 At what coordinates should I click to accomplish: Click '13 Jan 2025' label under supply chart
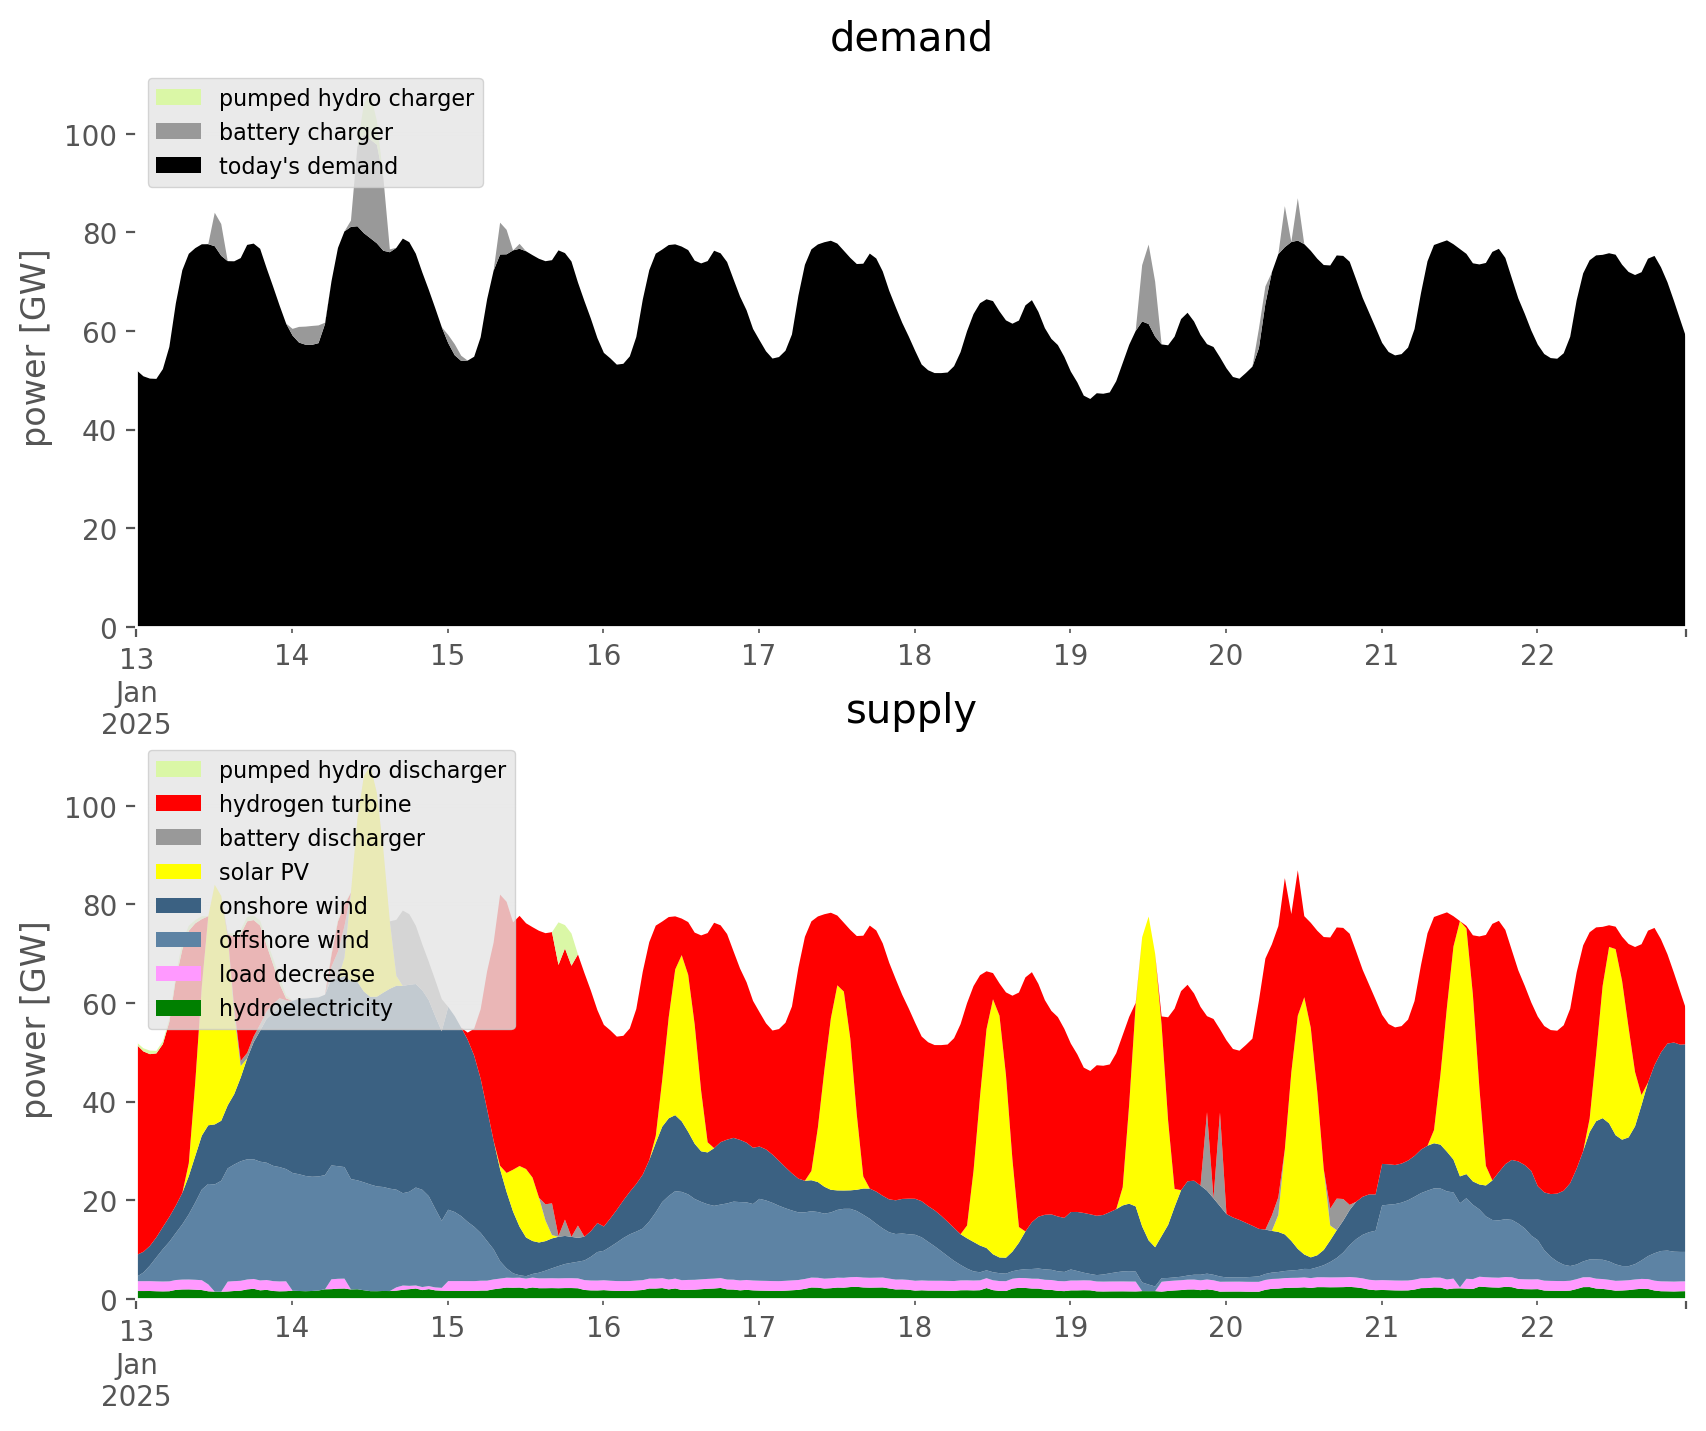pyautogui.click(x=136, y=1363)
